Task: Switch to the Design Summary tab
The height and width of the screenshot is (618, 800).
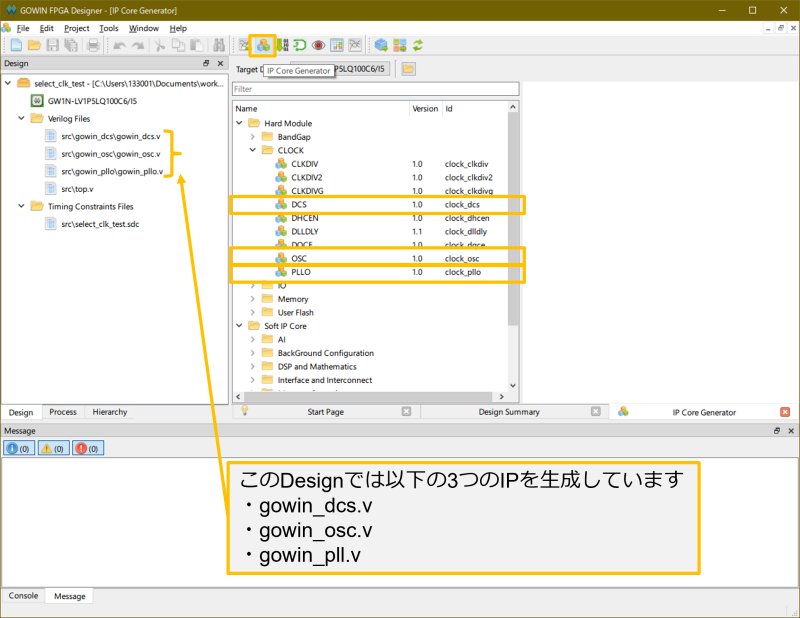Action: [509, 412]
